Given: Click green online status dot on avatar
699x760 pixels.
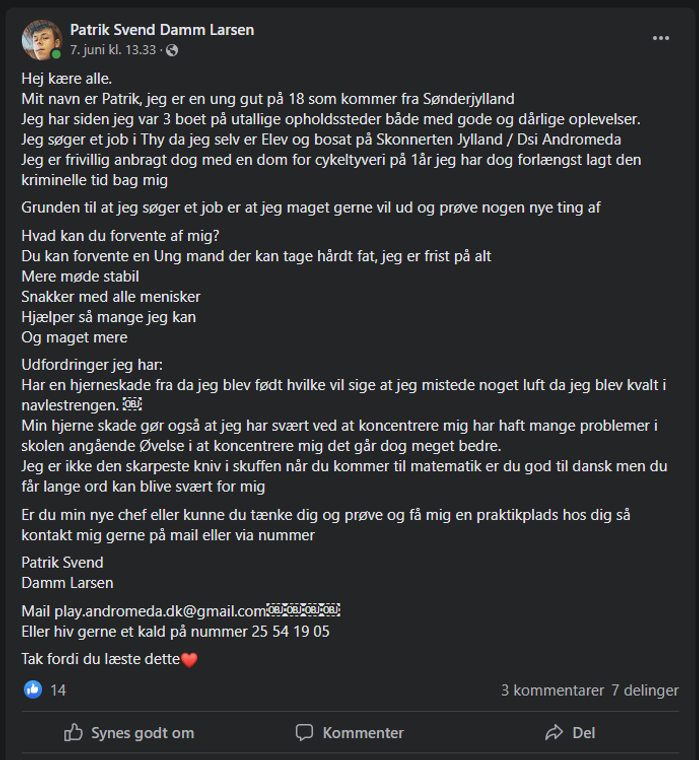Looking at the screenshot, I should 56,54.
